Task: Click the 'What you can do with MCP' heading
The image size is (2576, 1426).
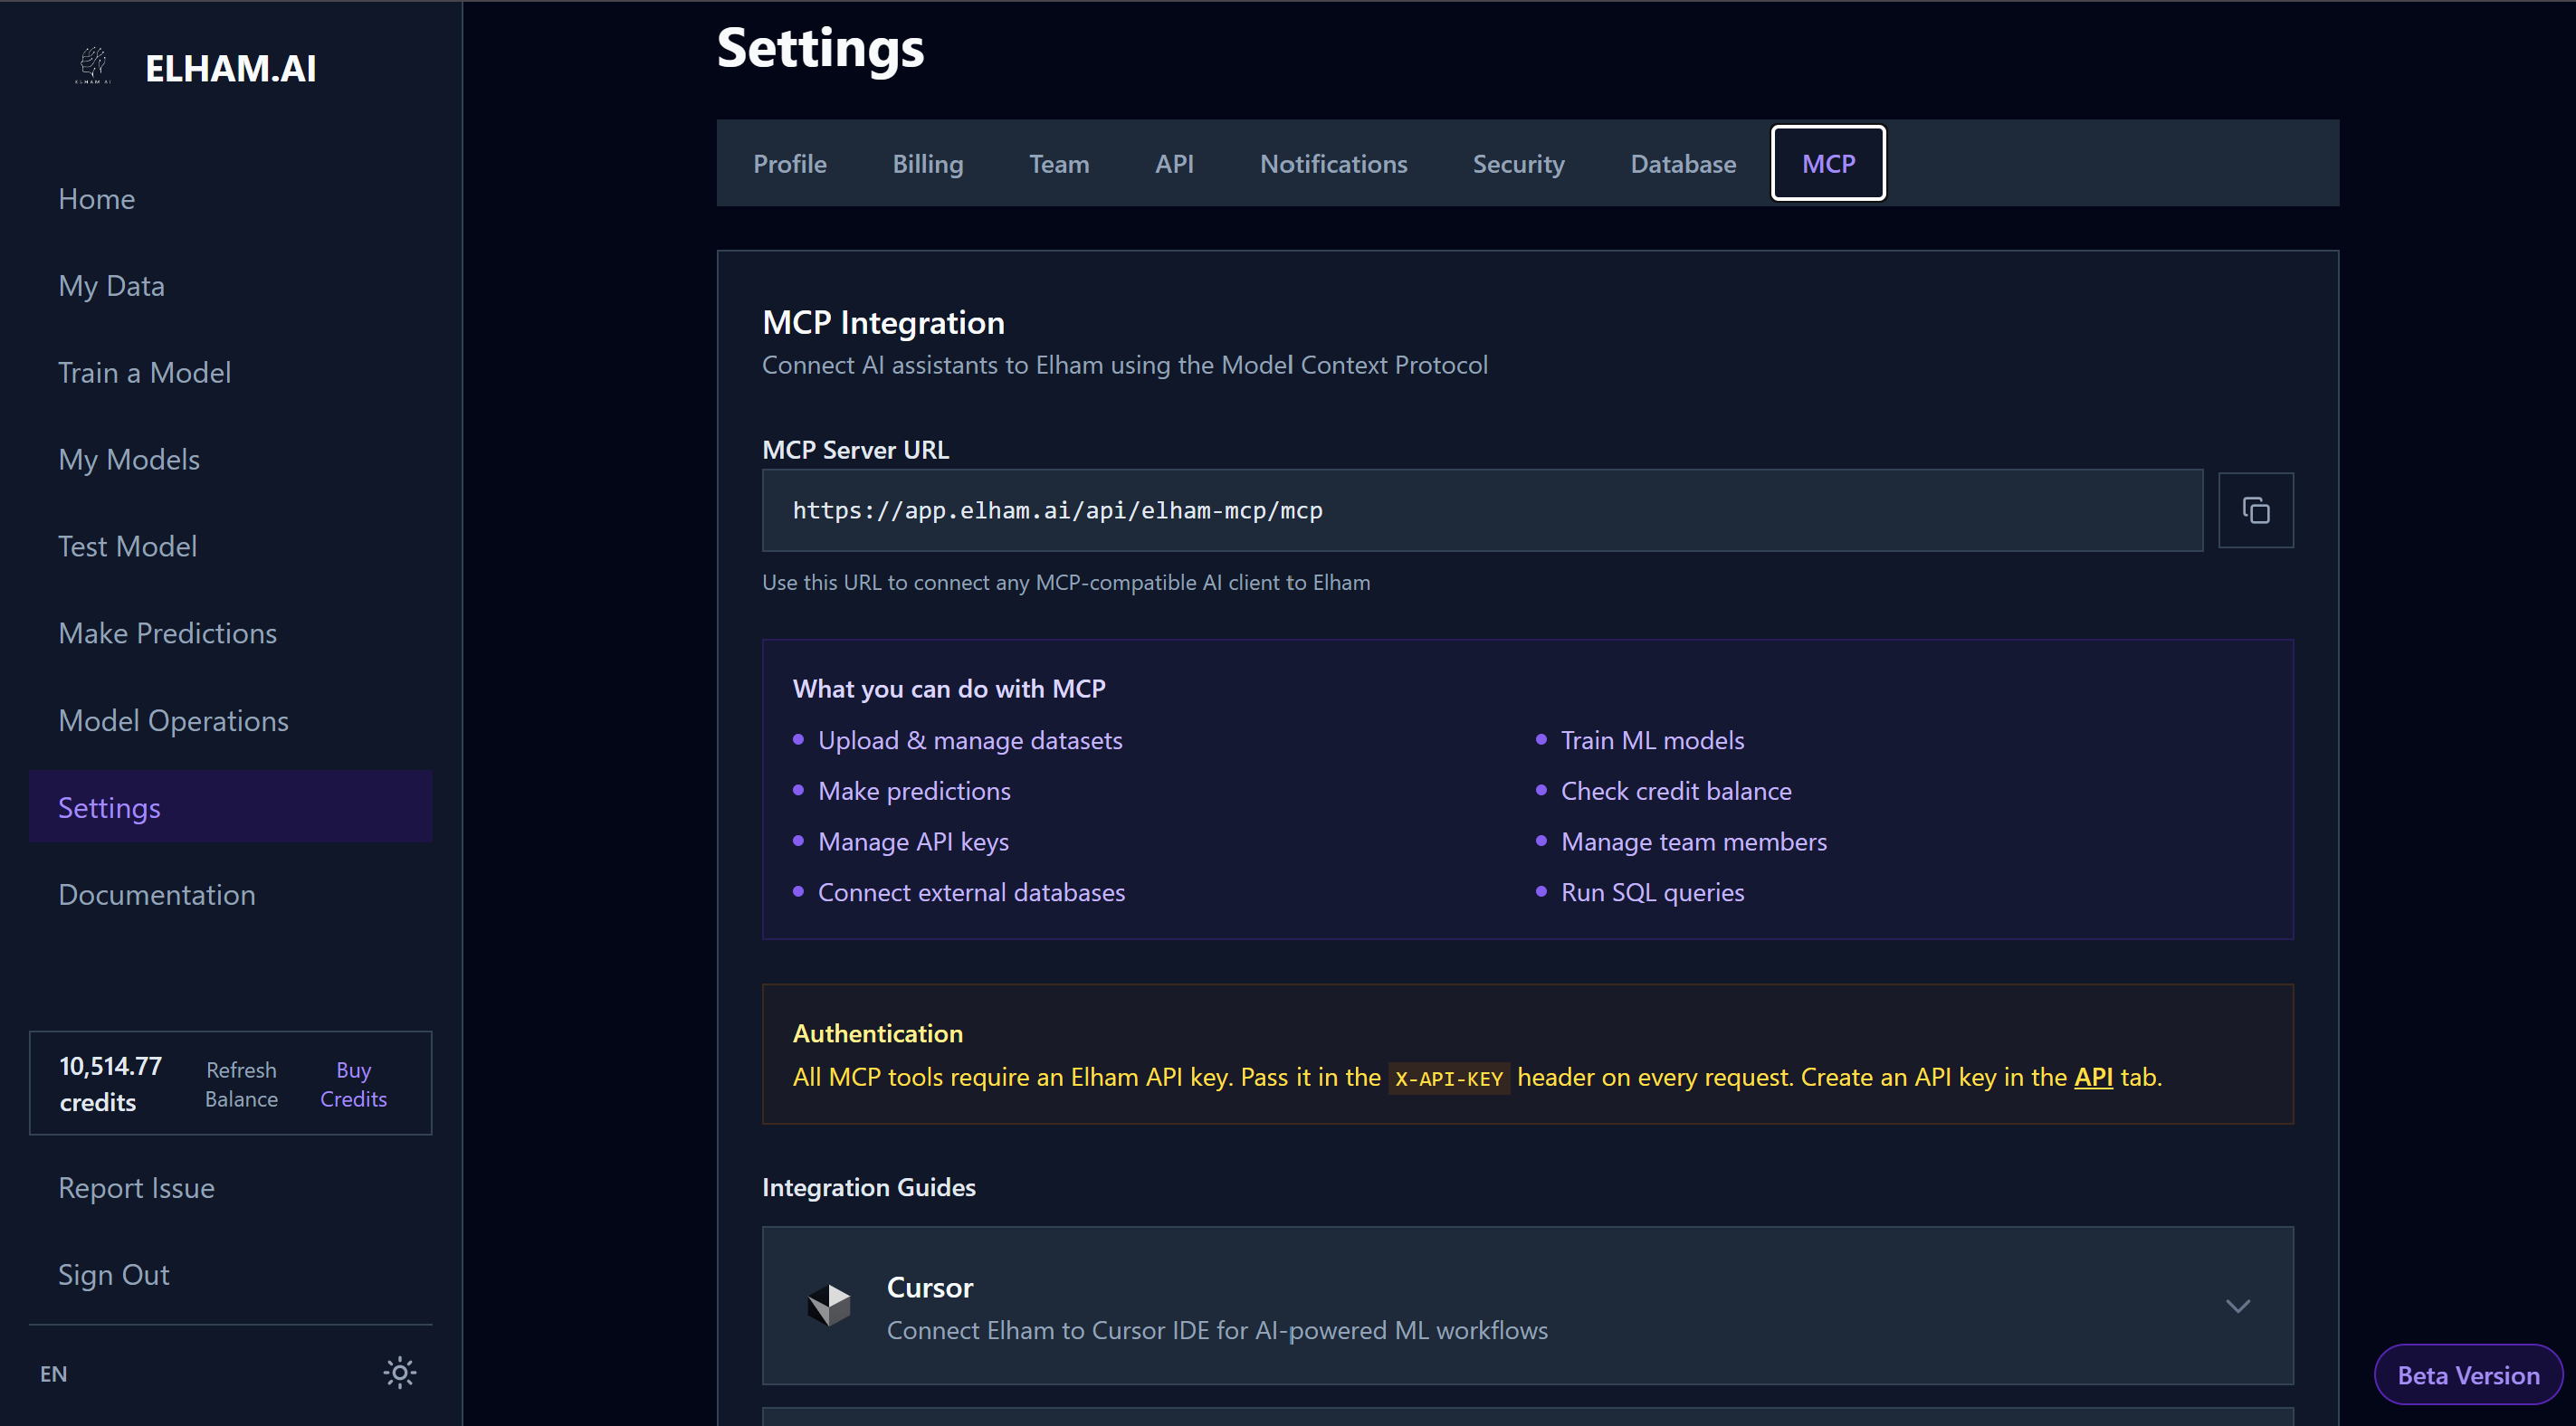Action: pos(949,689)
